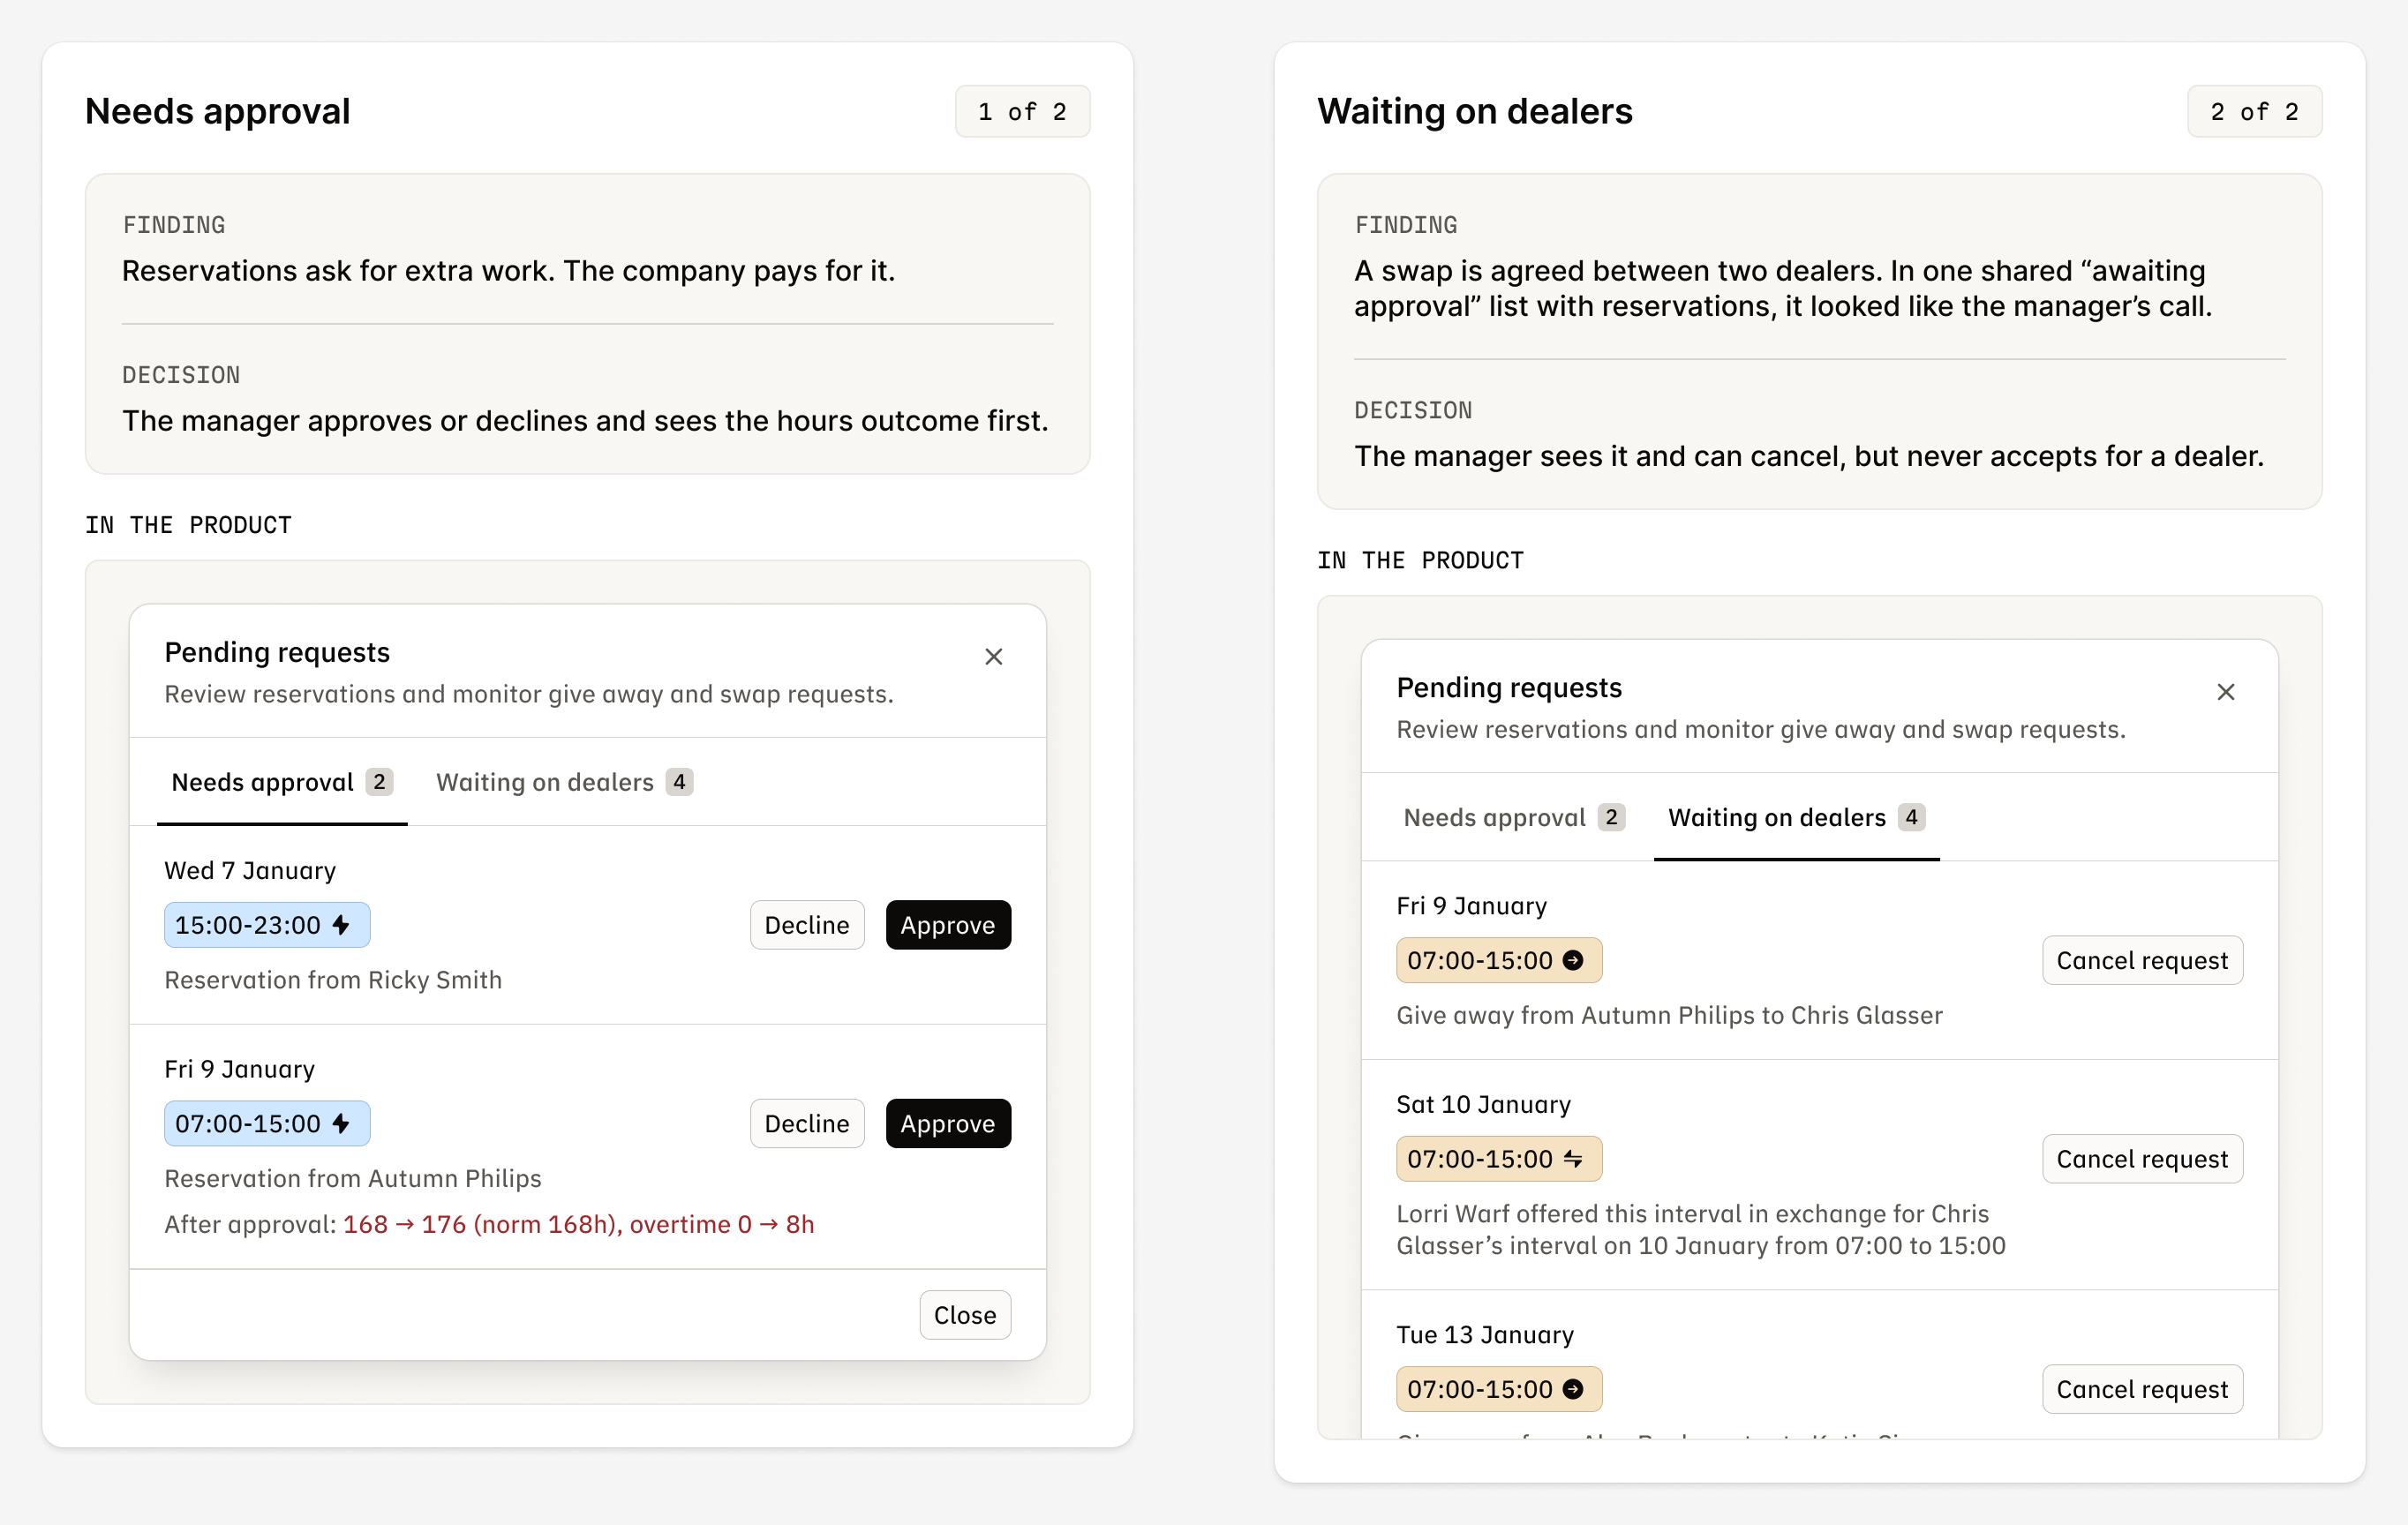Viewport: 2408px width, 1525px height.
Task: Click the red overtime 'After approval' hours text
Action: [x=579, y=1224]
